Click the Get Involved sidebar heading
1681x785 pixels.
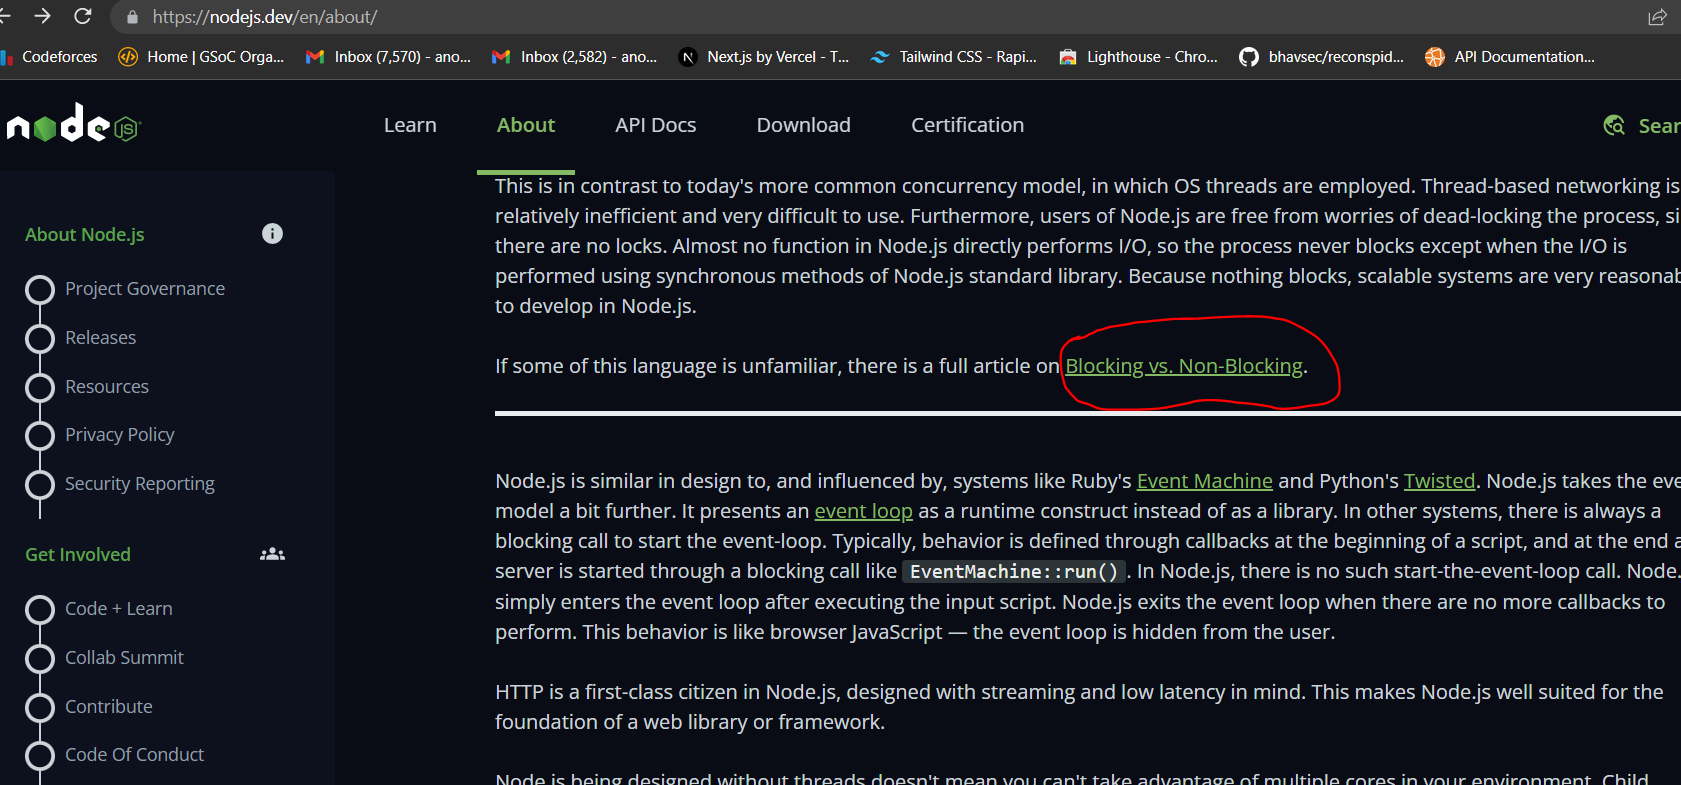[x=78, y=554]
